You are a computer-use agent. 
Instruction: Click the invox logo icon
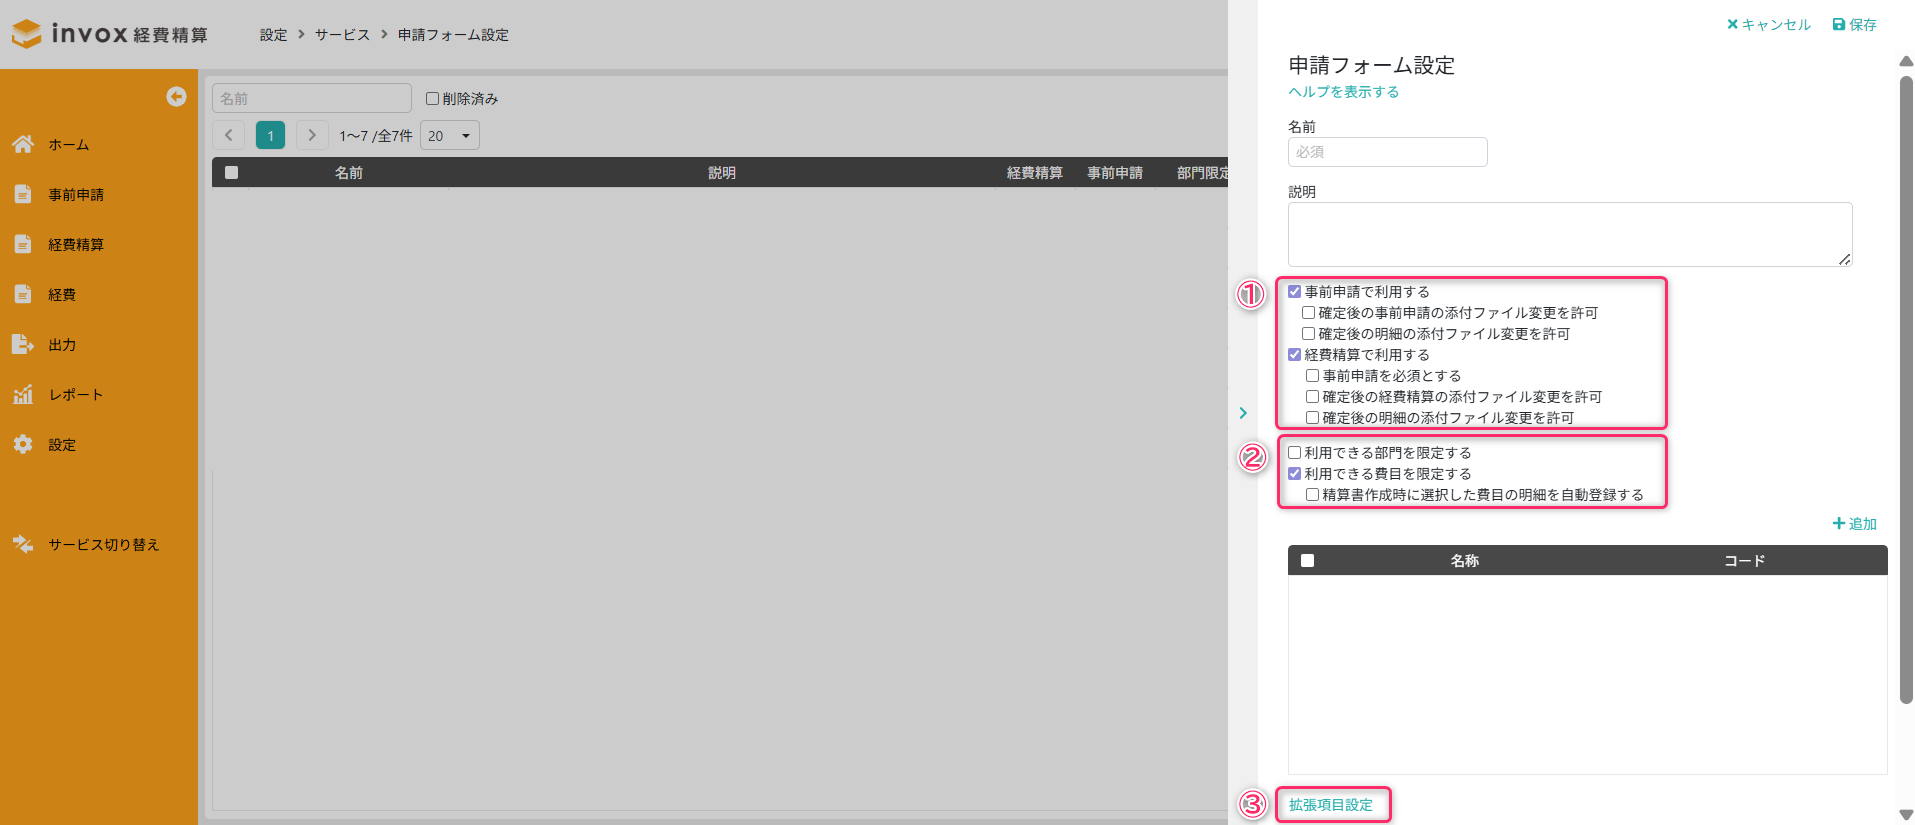point(27,34)
